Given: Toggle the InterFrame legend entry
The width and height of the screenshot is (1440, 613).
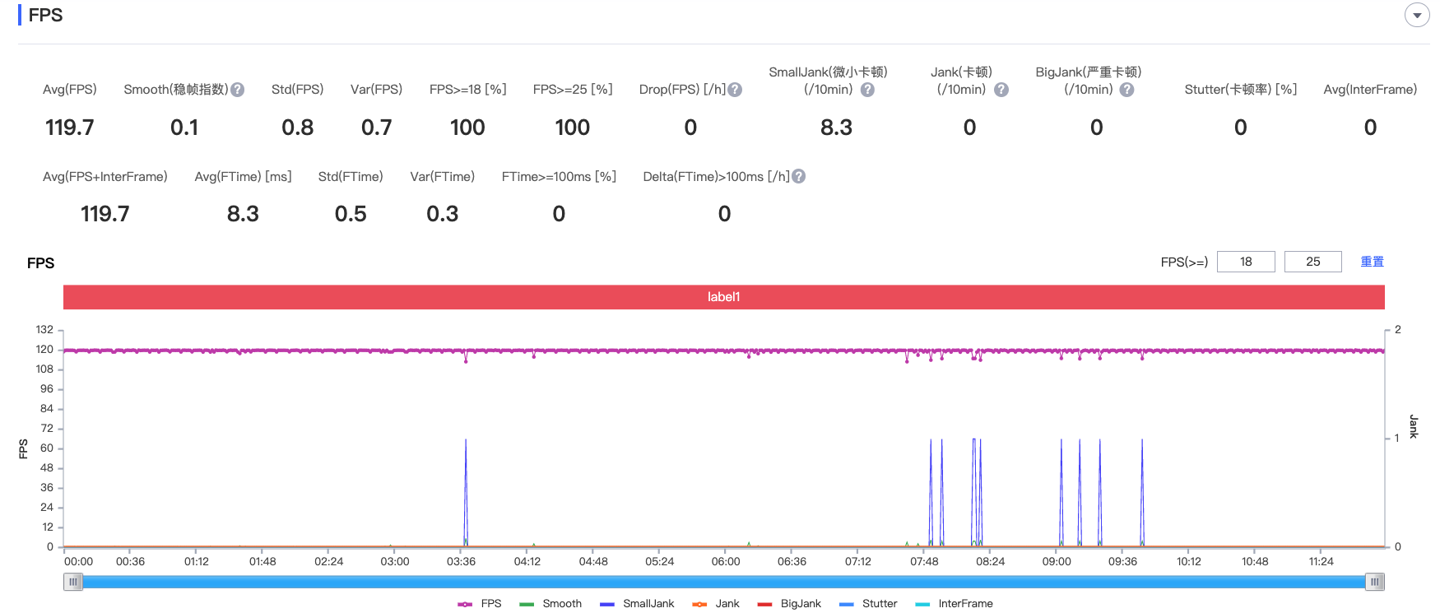Looking at the screenshot, I should (x=954, y=604).
